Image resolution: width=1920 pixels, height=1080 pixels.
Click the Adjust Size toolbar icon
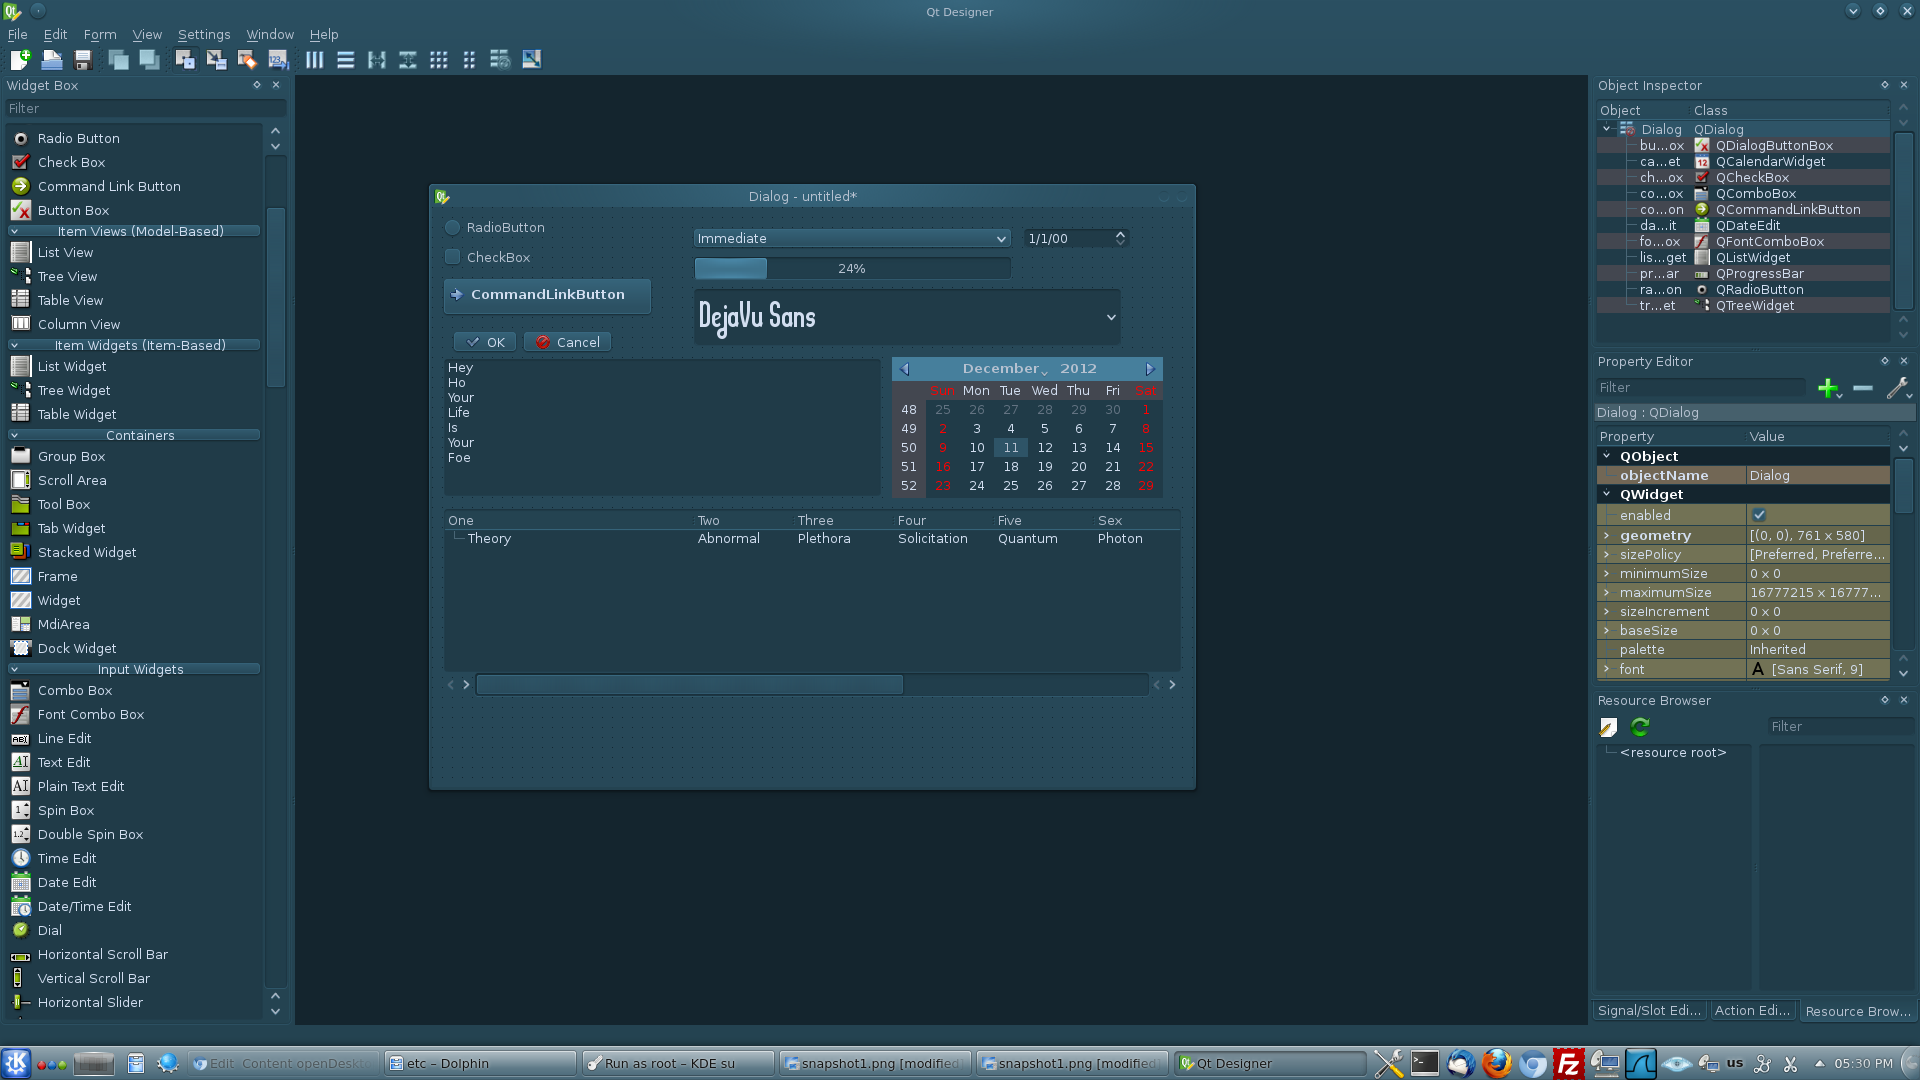pyautogui.click(x=532, y=60)
